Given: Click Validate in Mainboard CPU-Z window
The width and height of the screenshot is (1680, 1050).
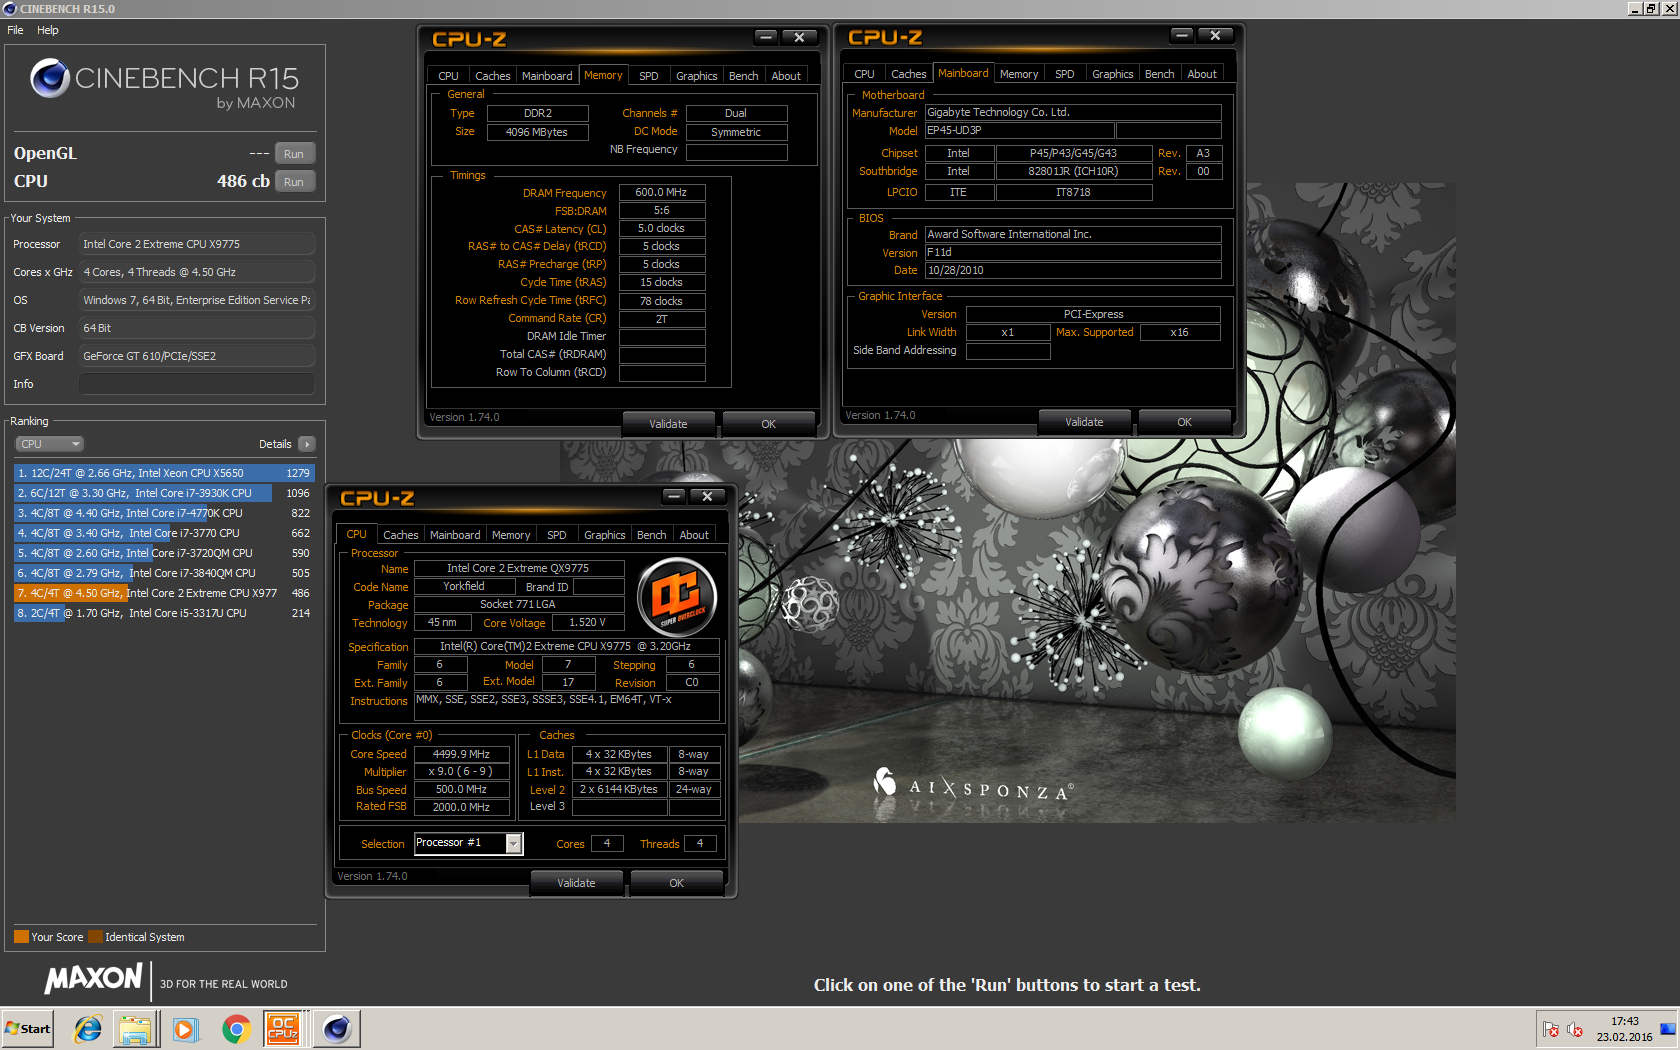Looking at the screenshot, I should point(1084,422).
